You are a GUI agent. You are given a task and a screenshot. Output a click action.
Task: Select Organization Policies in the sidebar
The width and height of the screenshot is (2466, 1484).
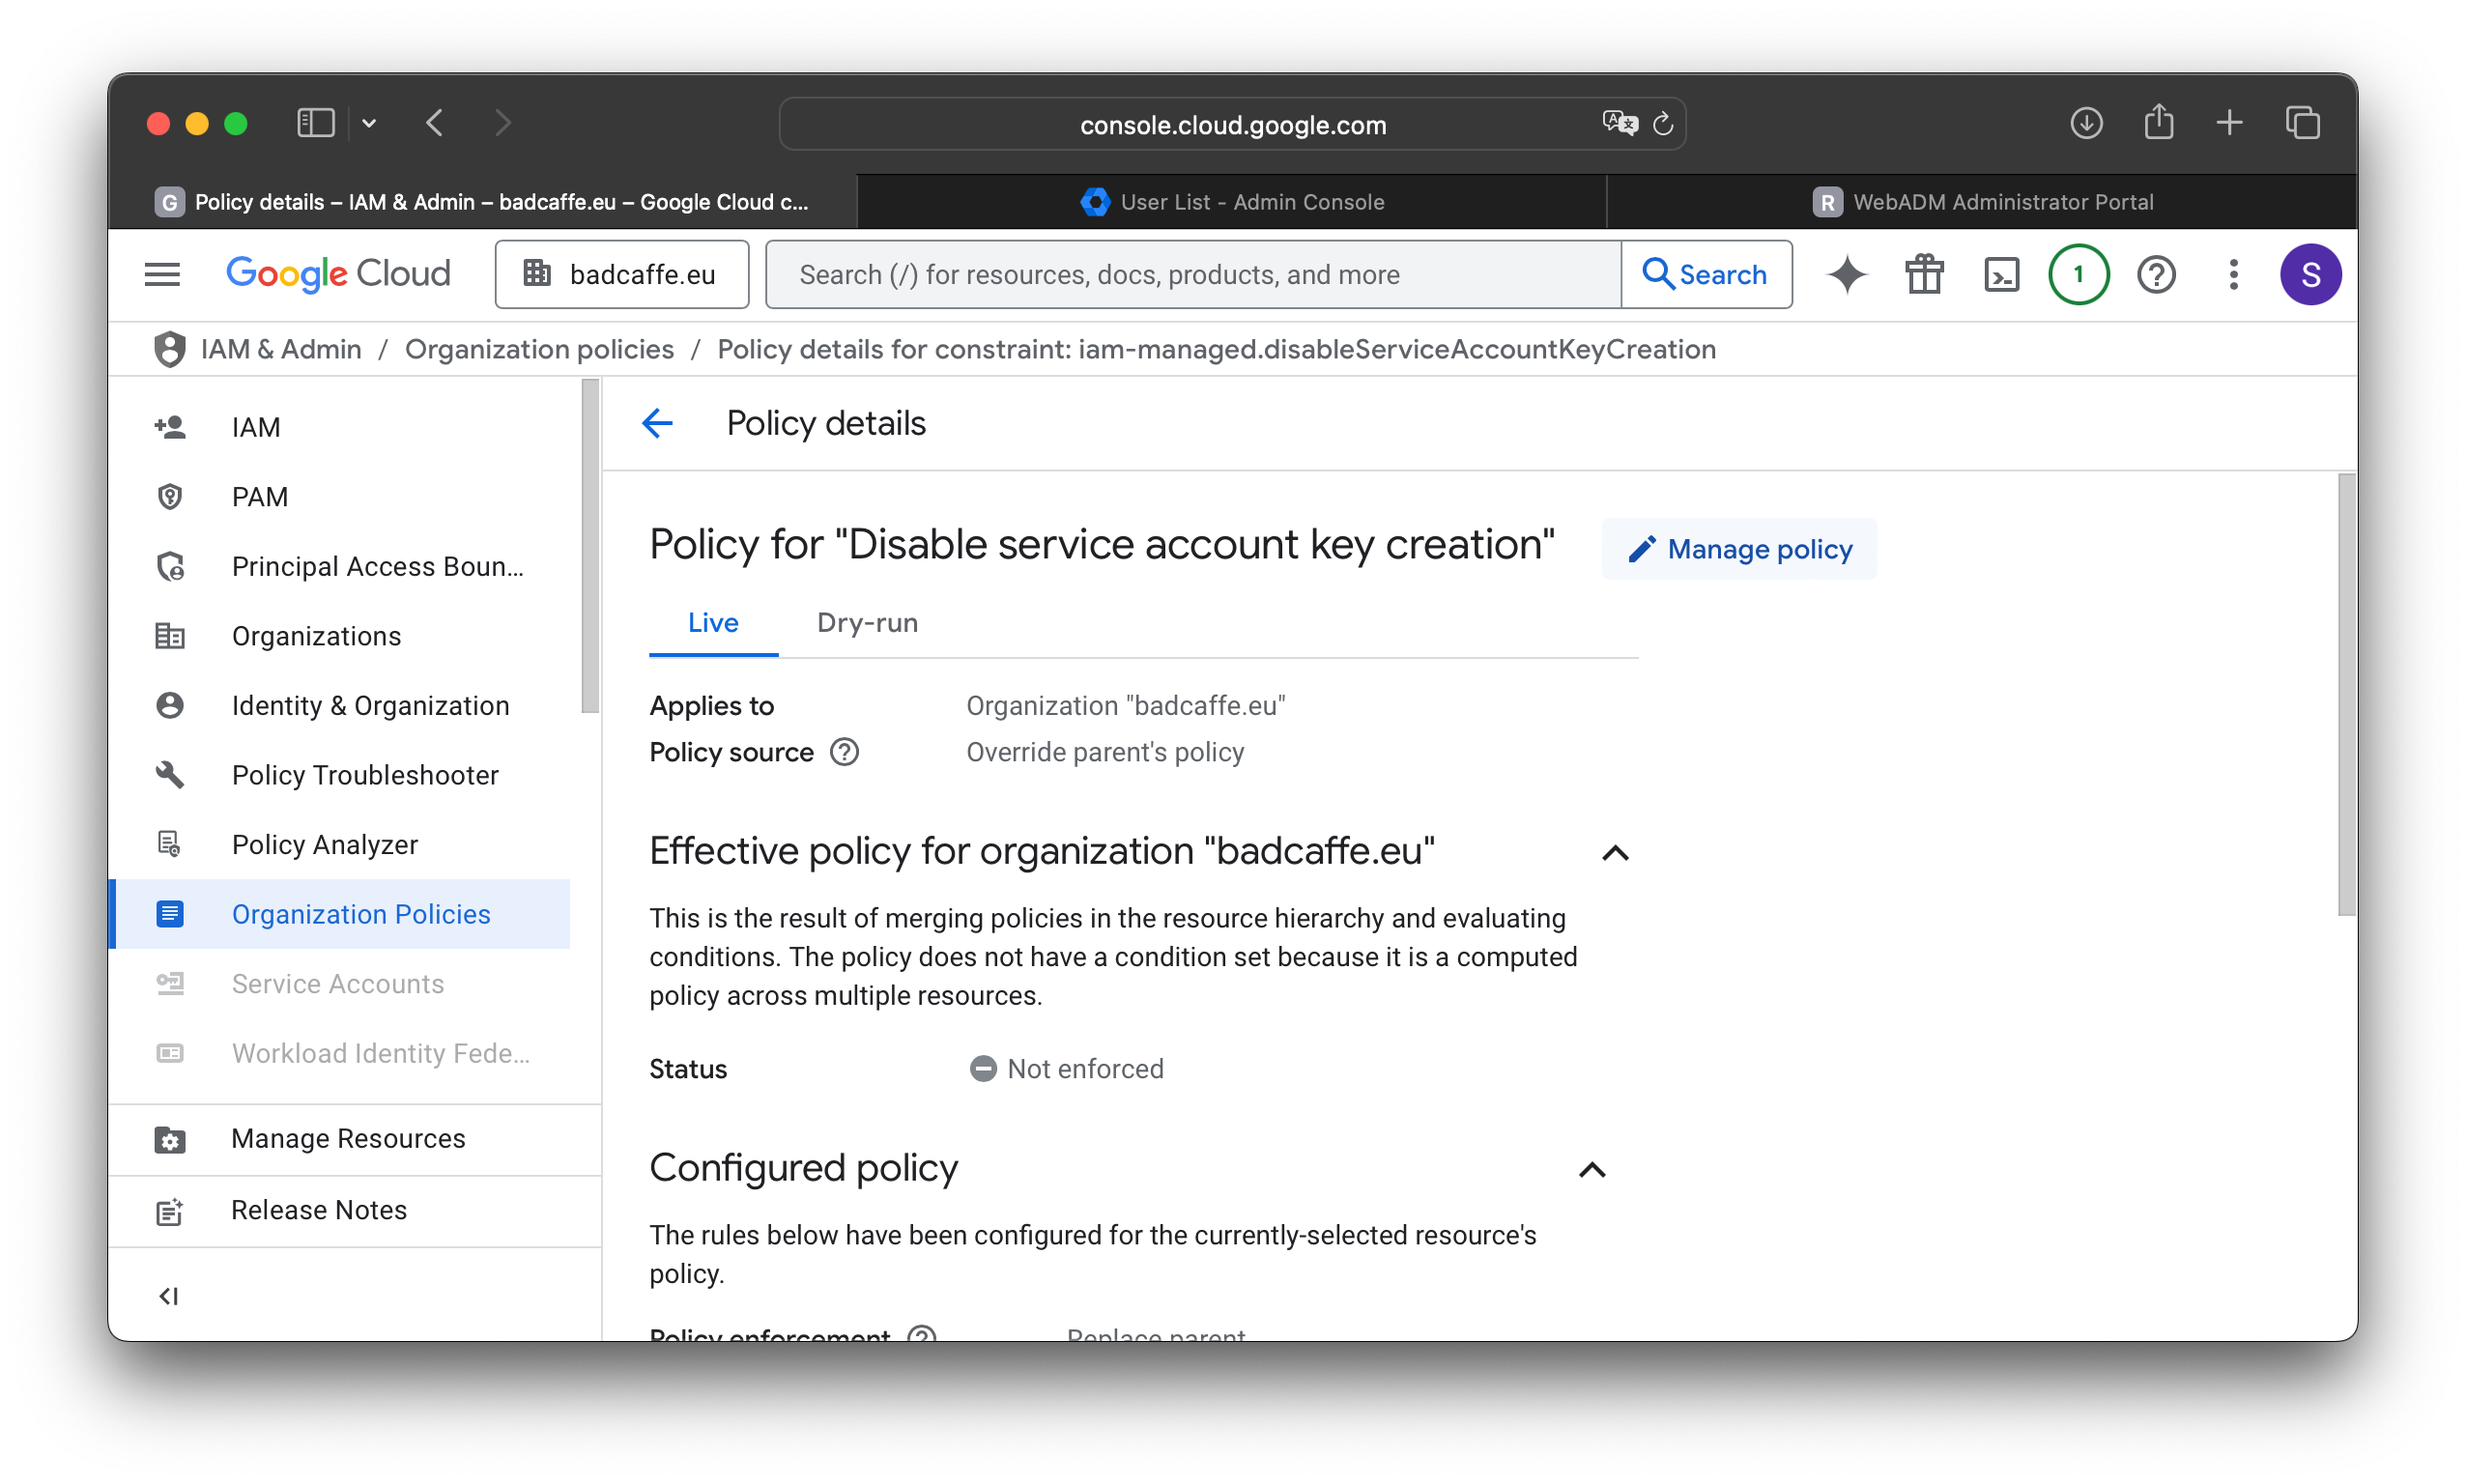[x=341, y=914]
